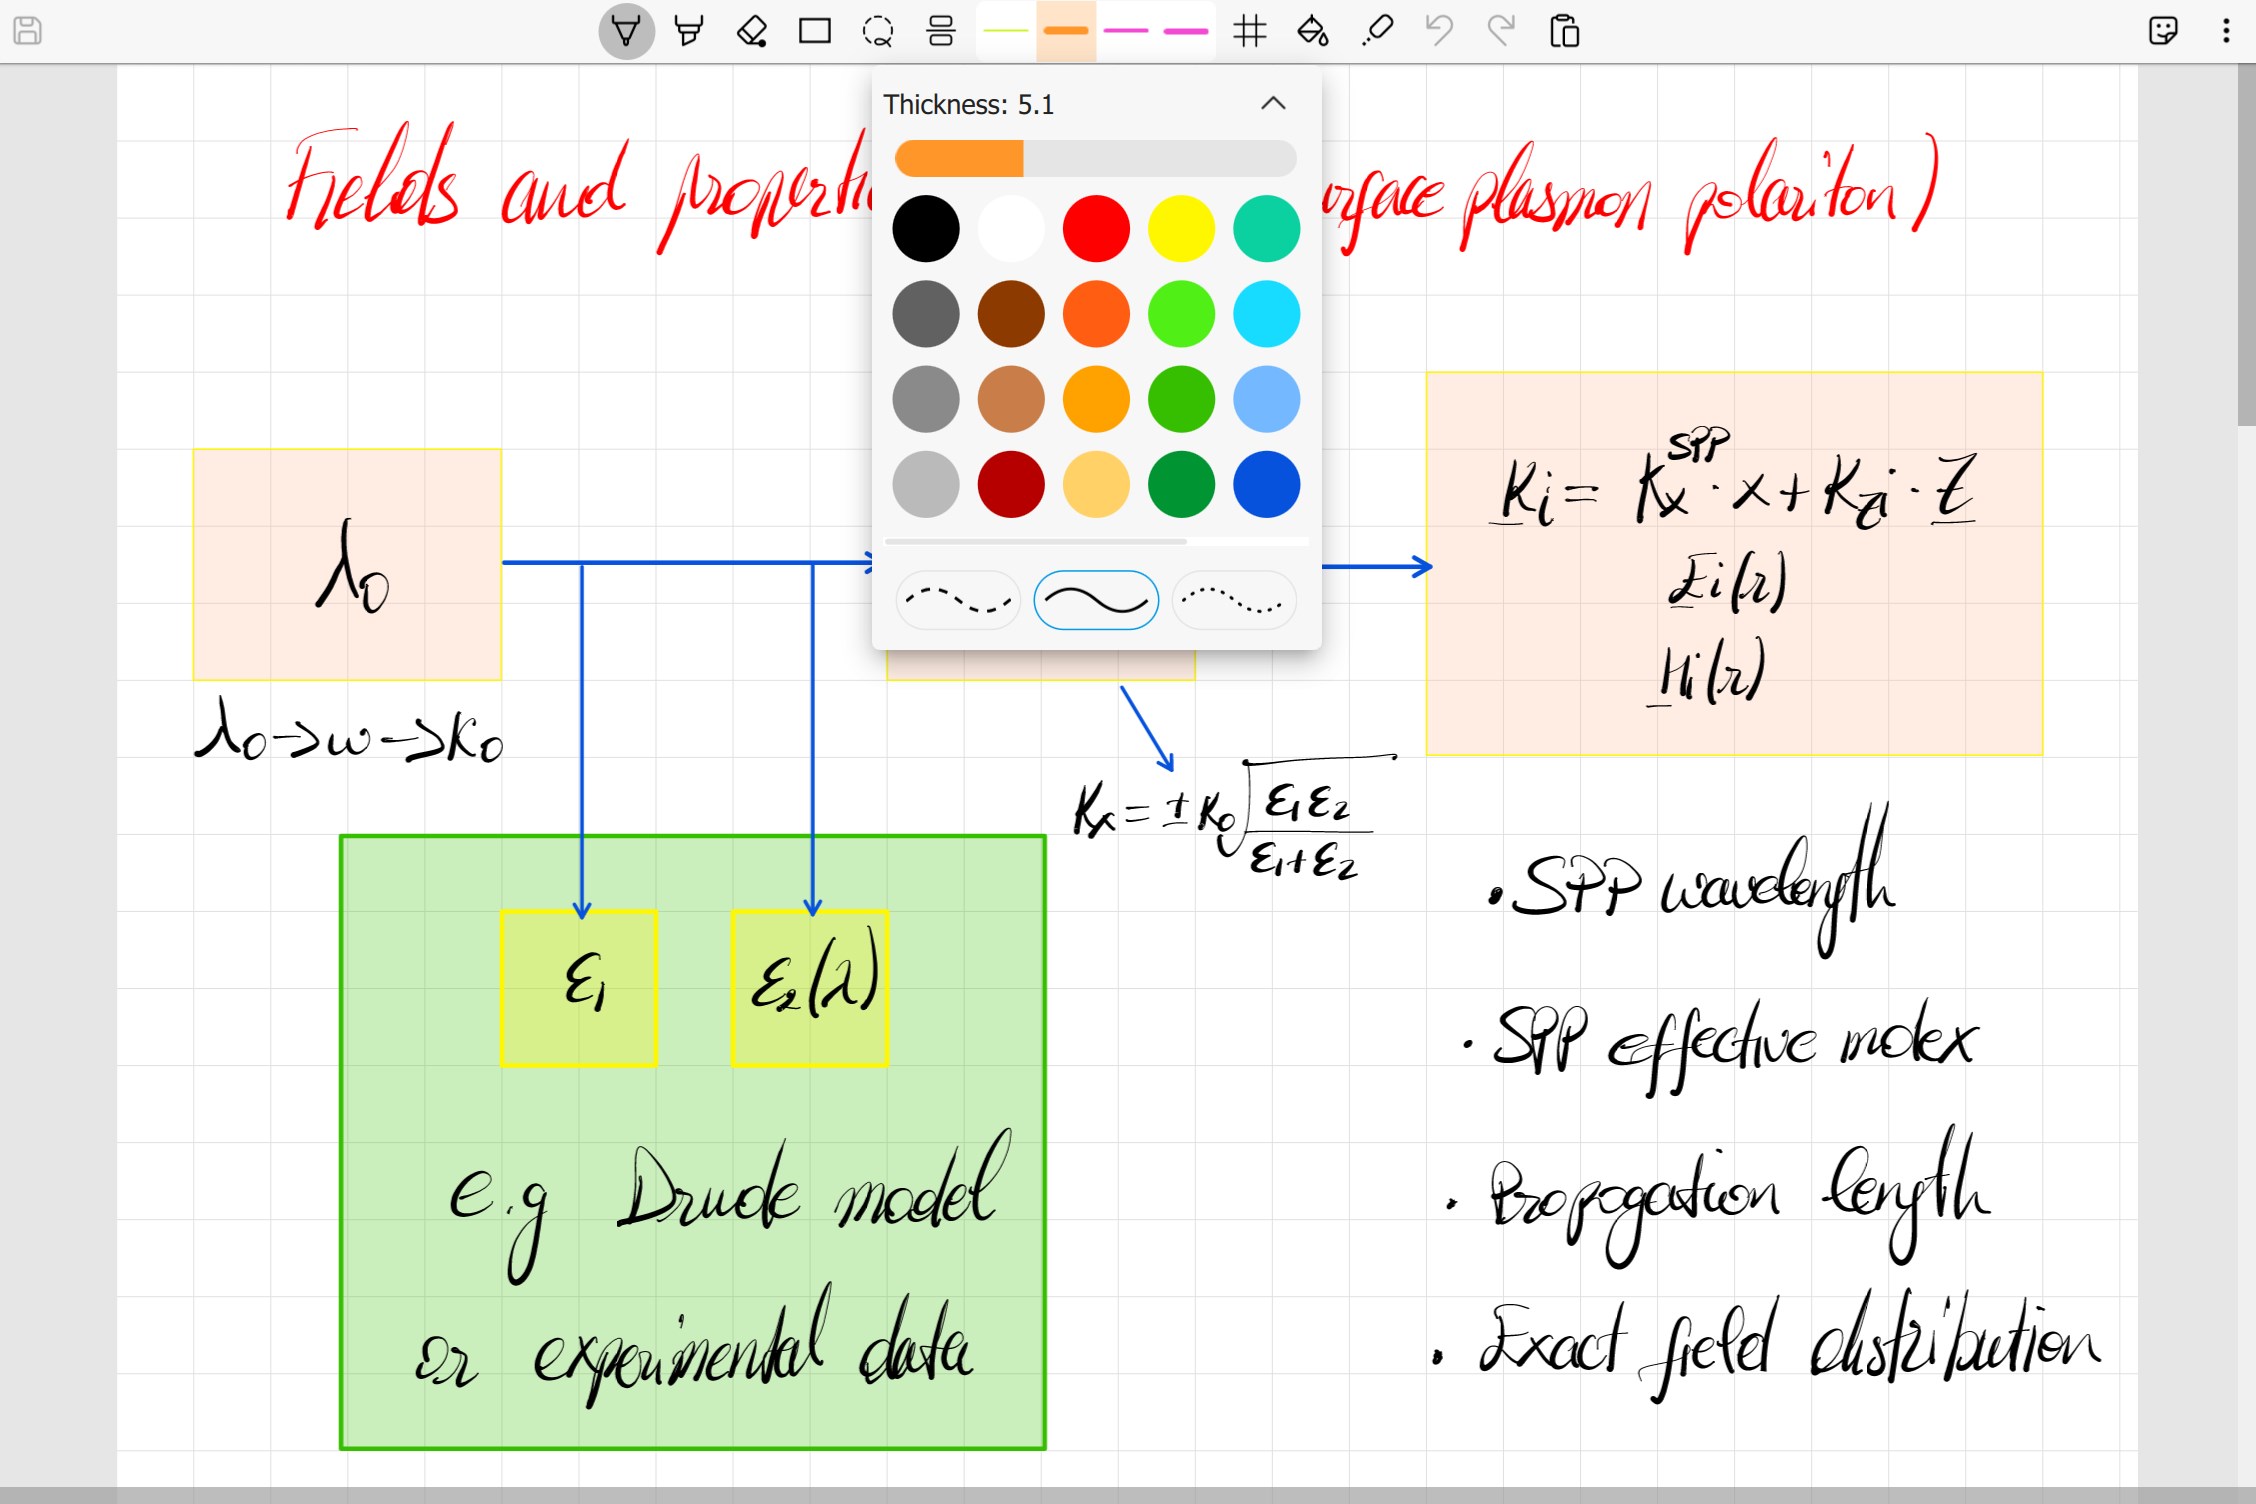Image resolution: width=2256 pixels, height=1504 pixels.
Task: Select the yellow-green preset pen
Action: coord(1003,31)
